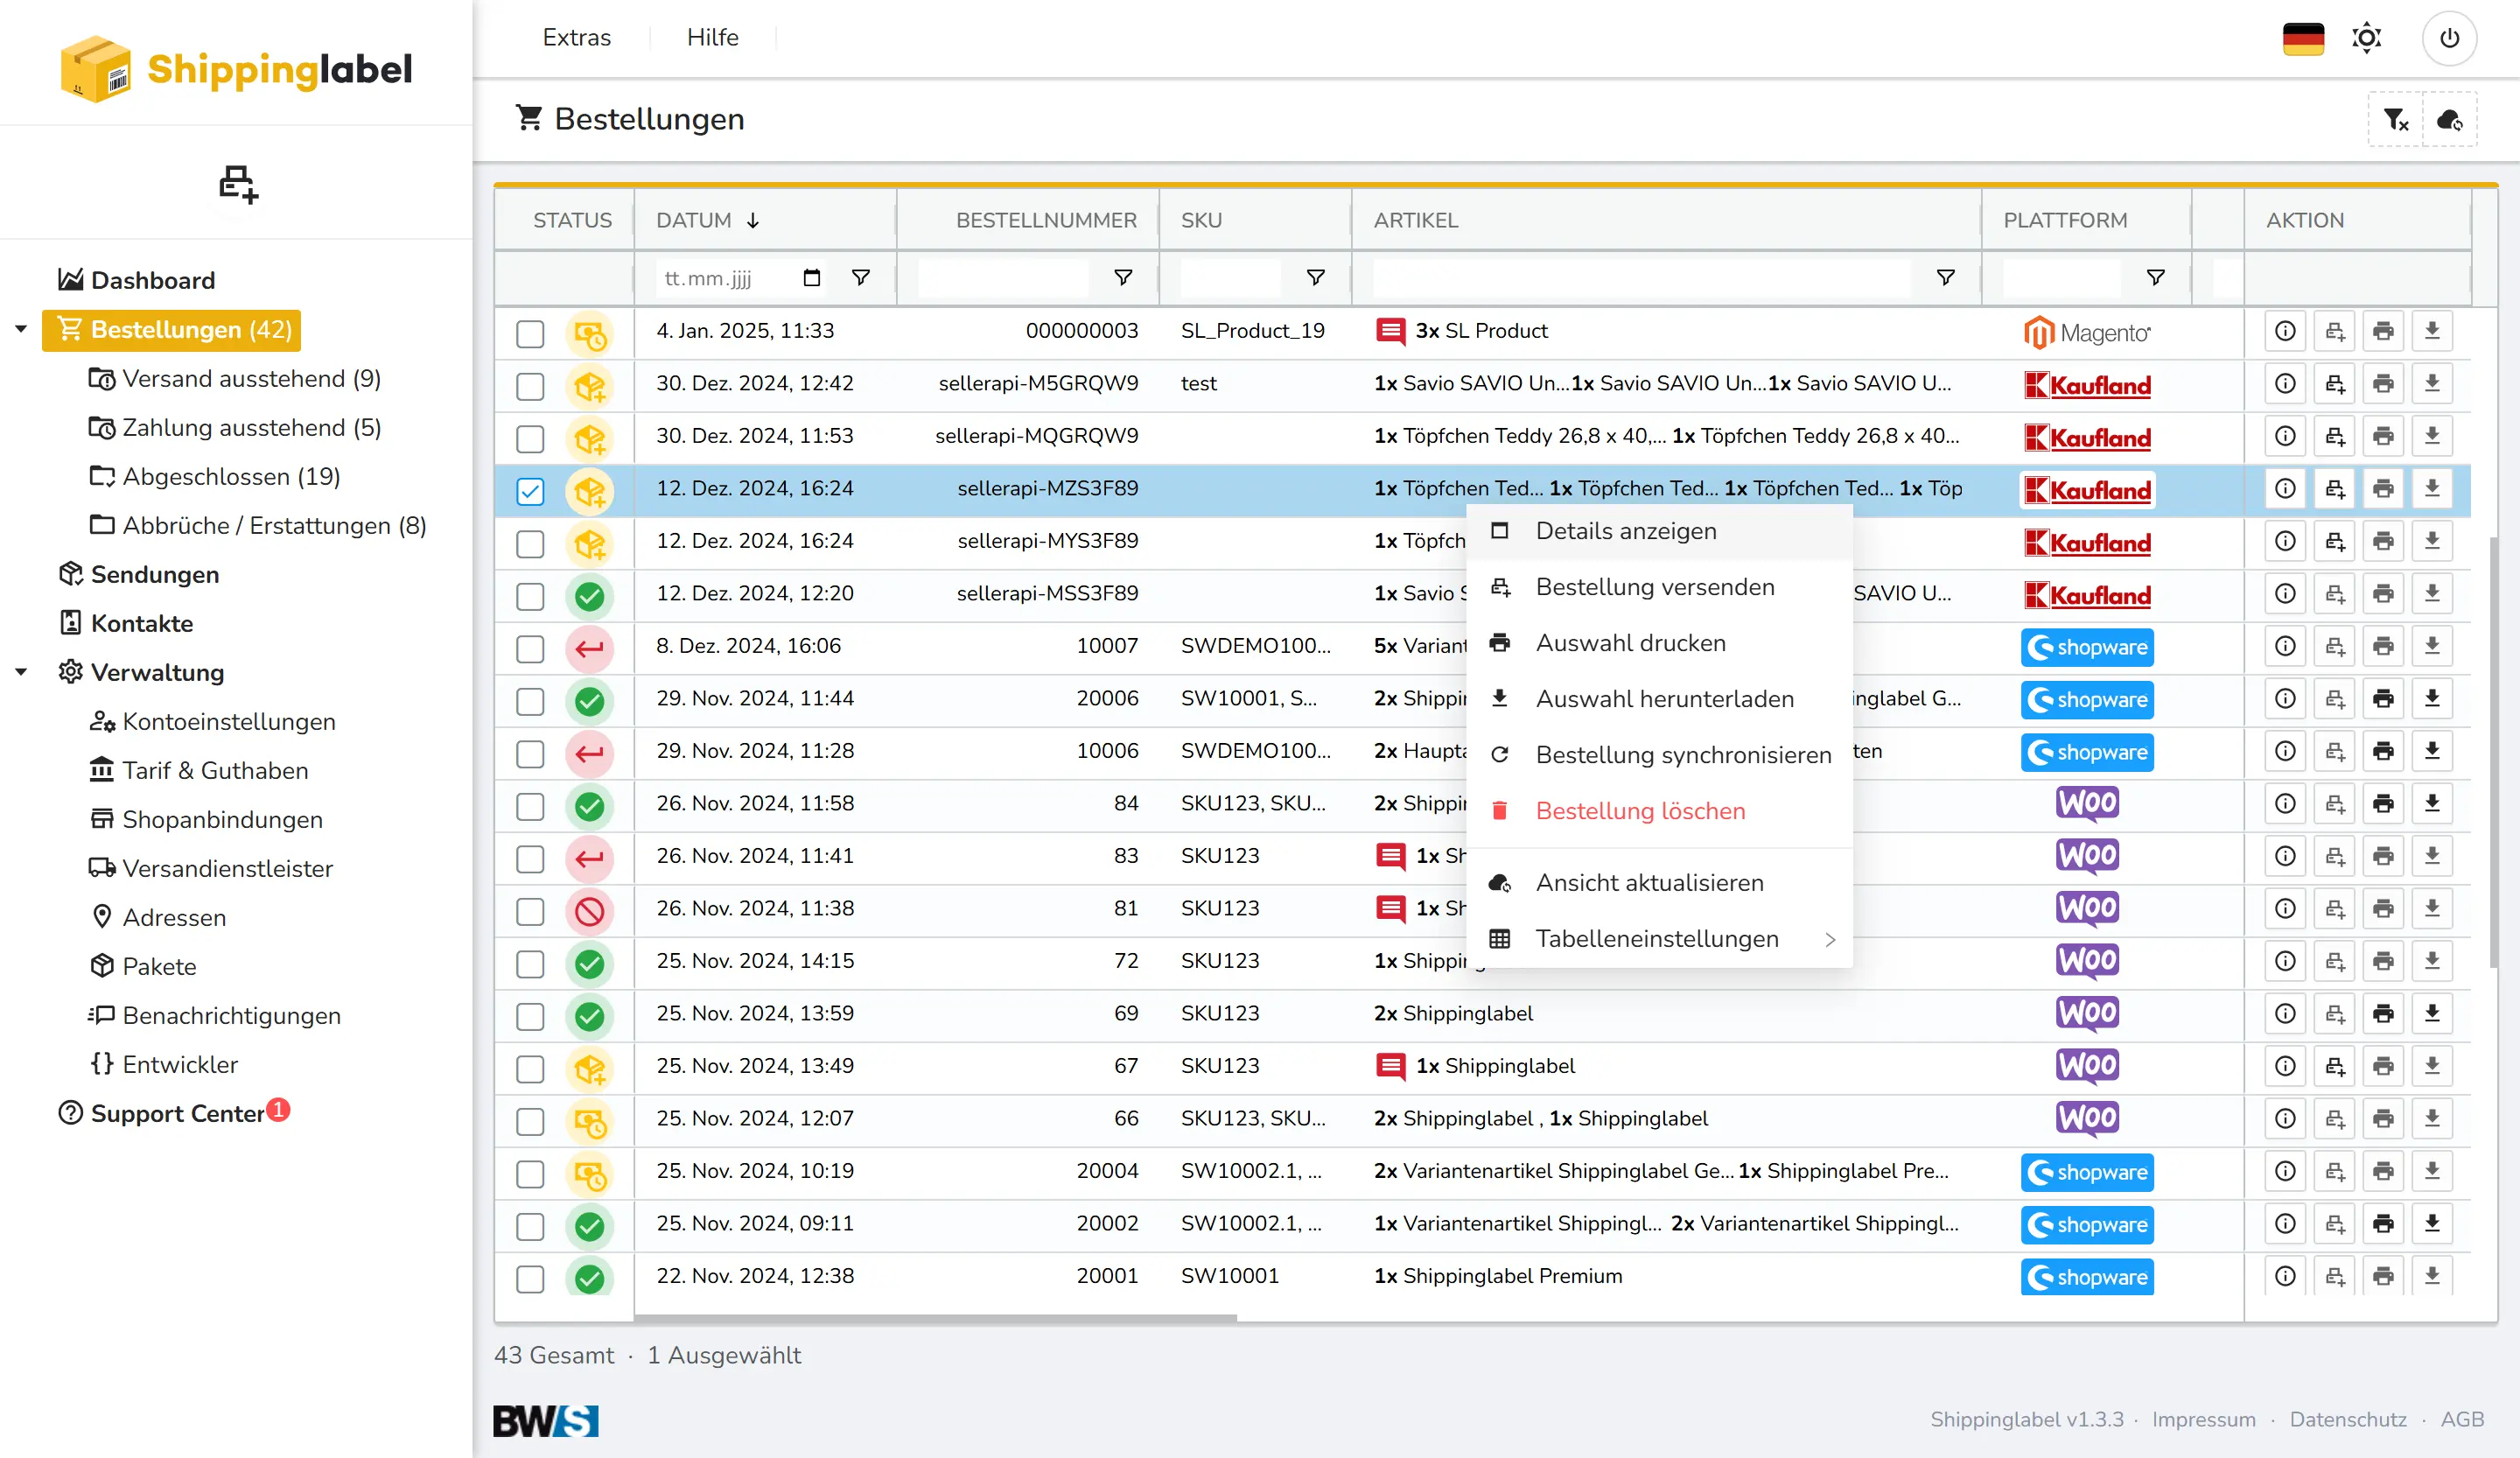Click download icon for order 20006
The height and width of the screenshot is (1458, 2520).
coord(2432,699)
